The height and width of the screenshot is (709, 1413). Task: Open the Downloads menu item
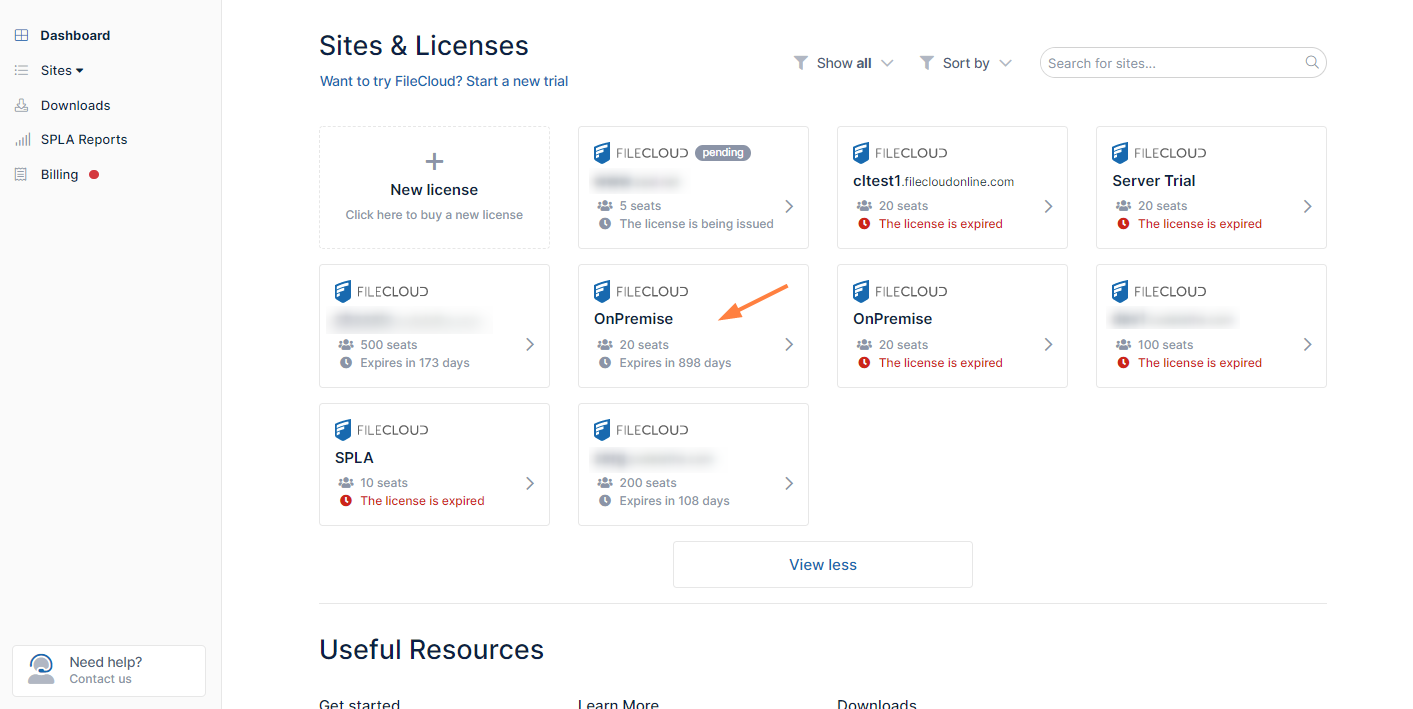(x=75, y=105)
